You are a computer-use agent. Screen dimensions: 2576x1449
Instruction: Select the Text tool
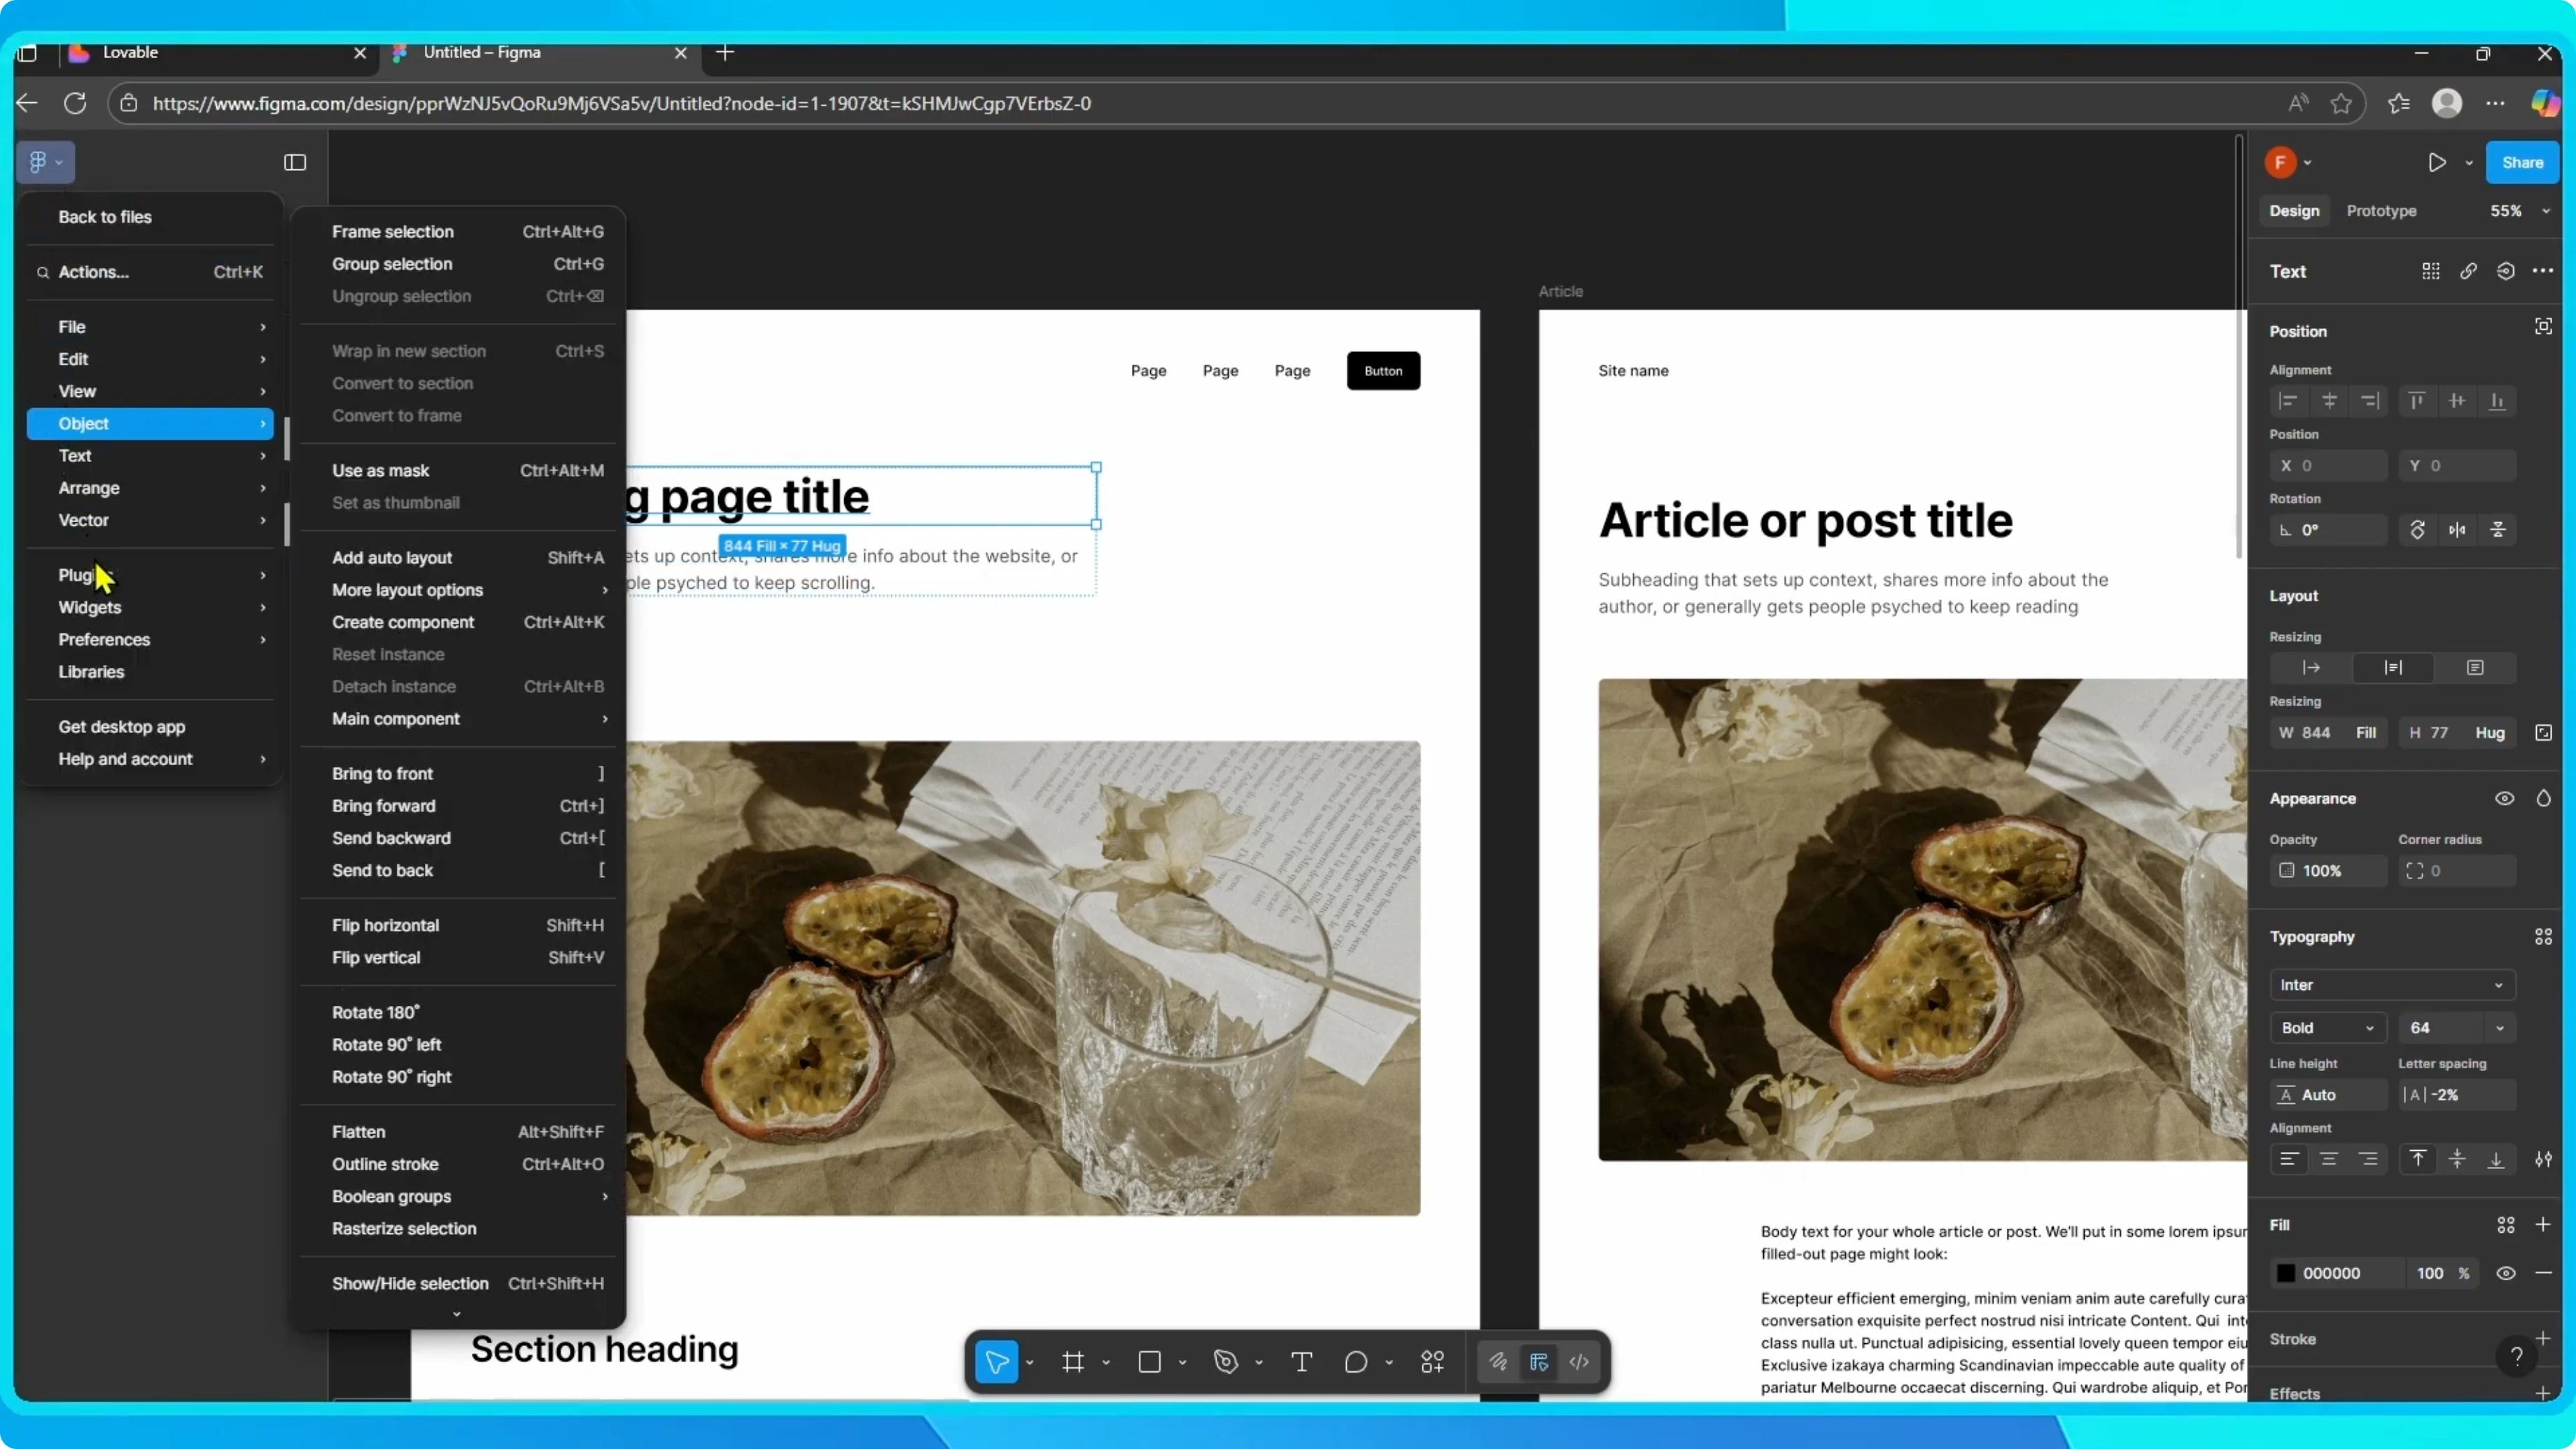(x=1302, y=1361)
